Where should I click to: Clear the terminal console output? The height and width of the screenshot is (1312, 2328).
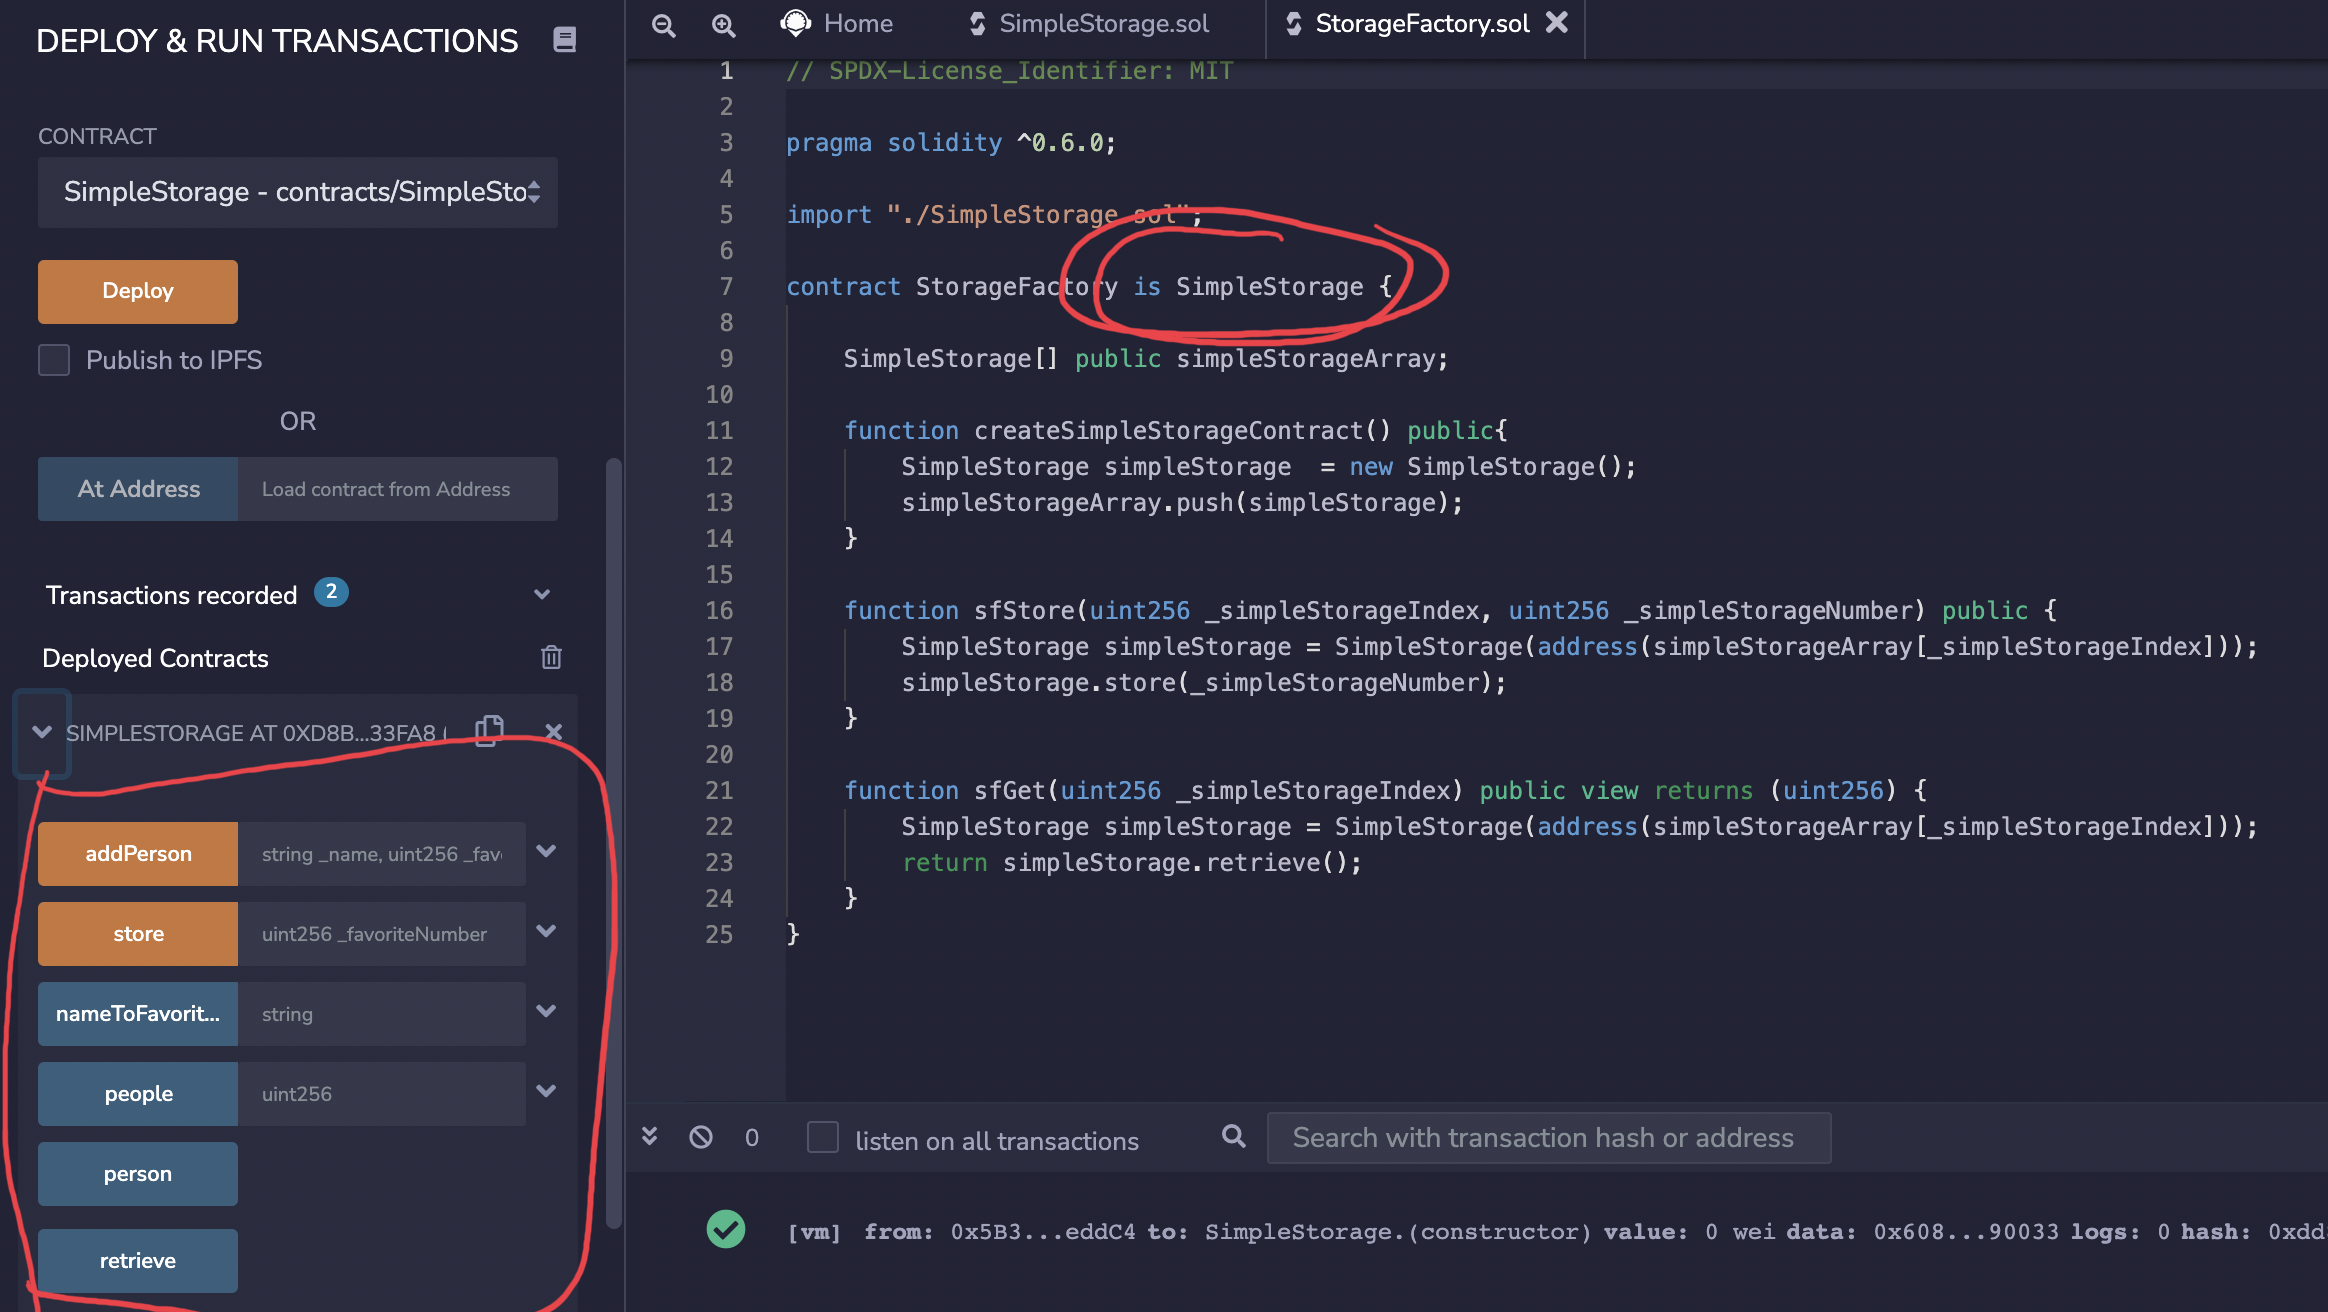[x=701, y=1137]
